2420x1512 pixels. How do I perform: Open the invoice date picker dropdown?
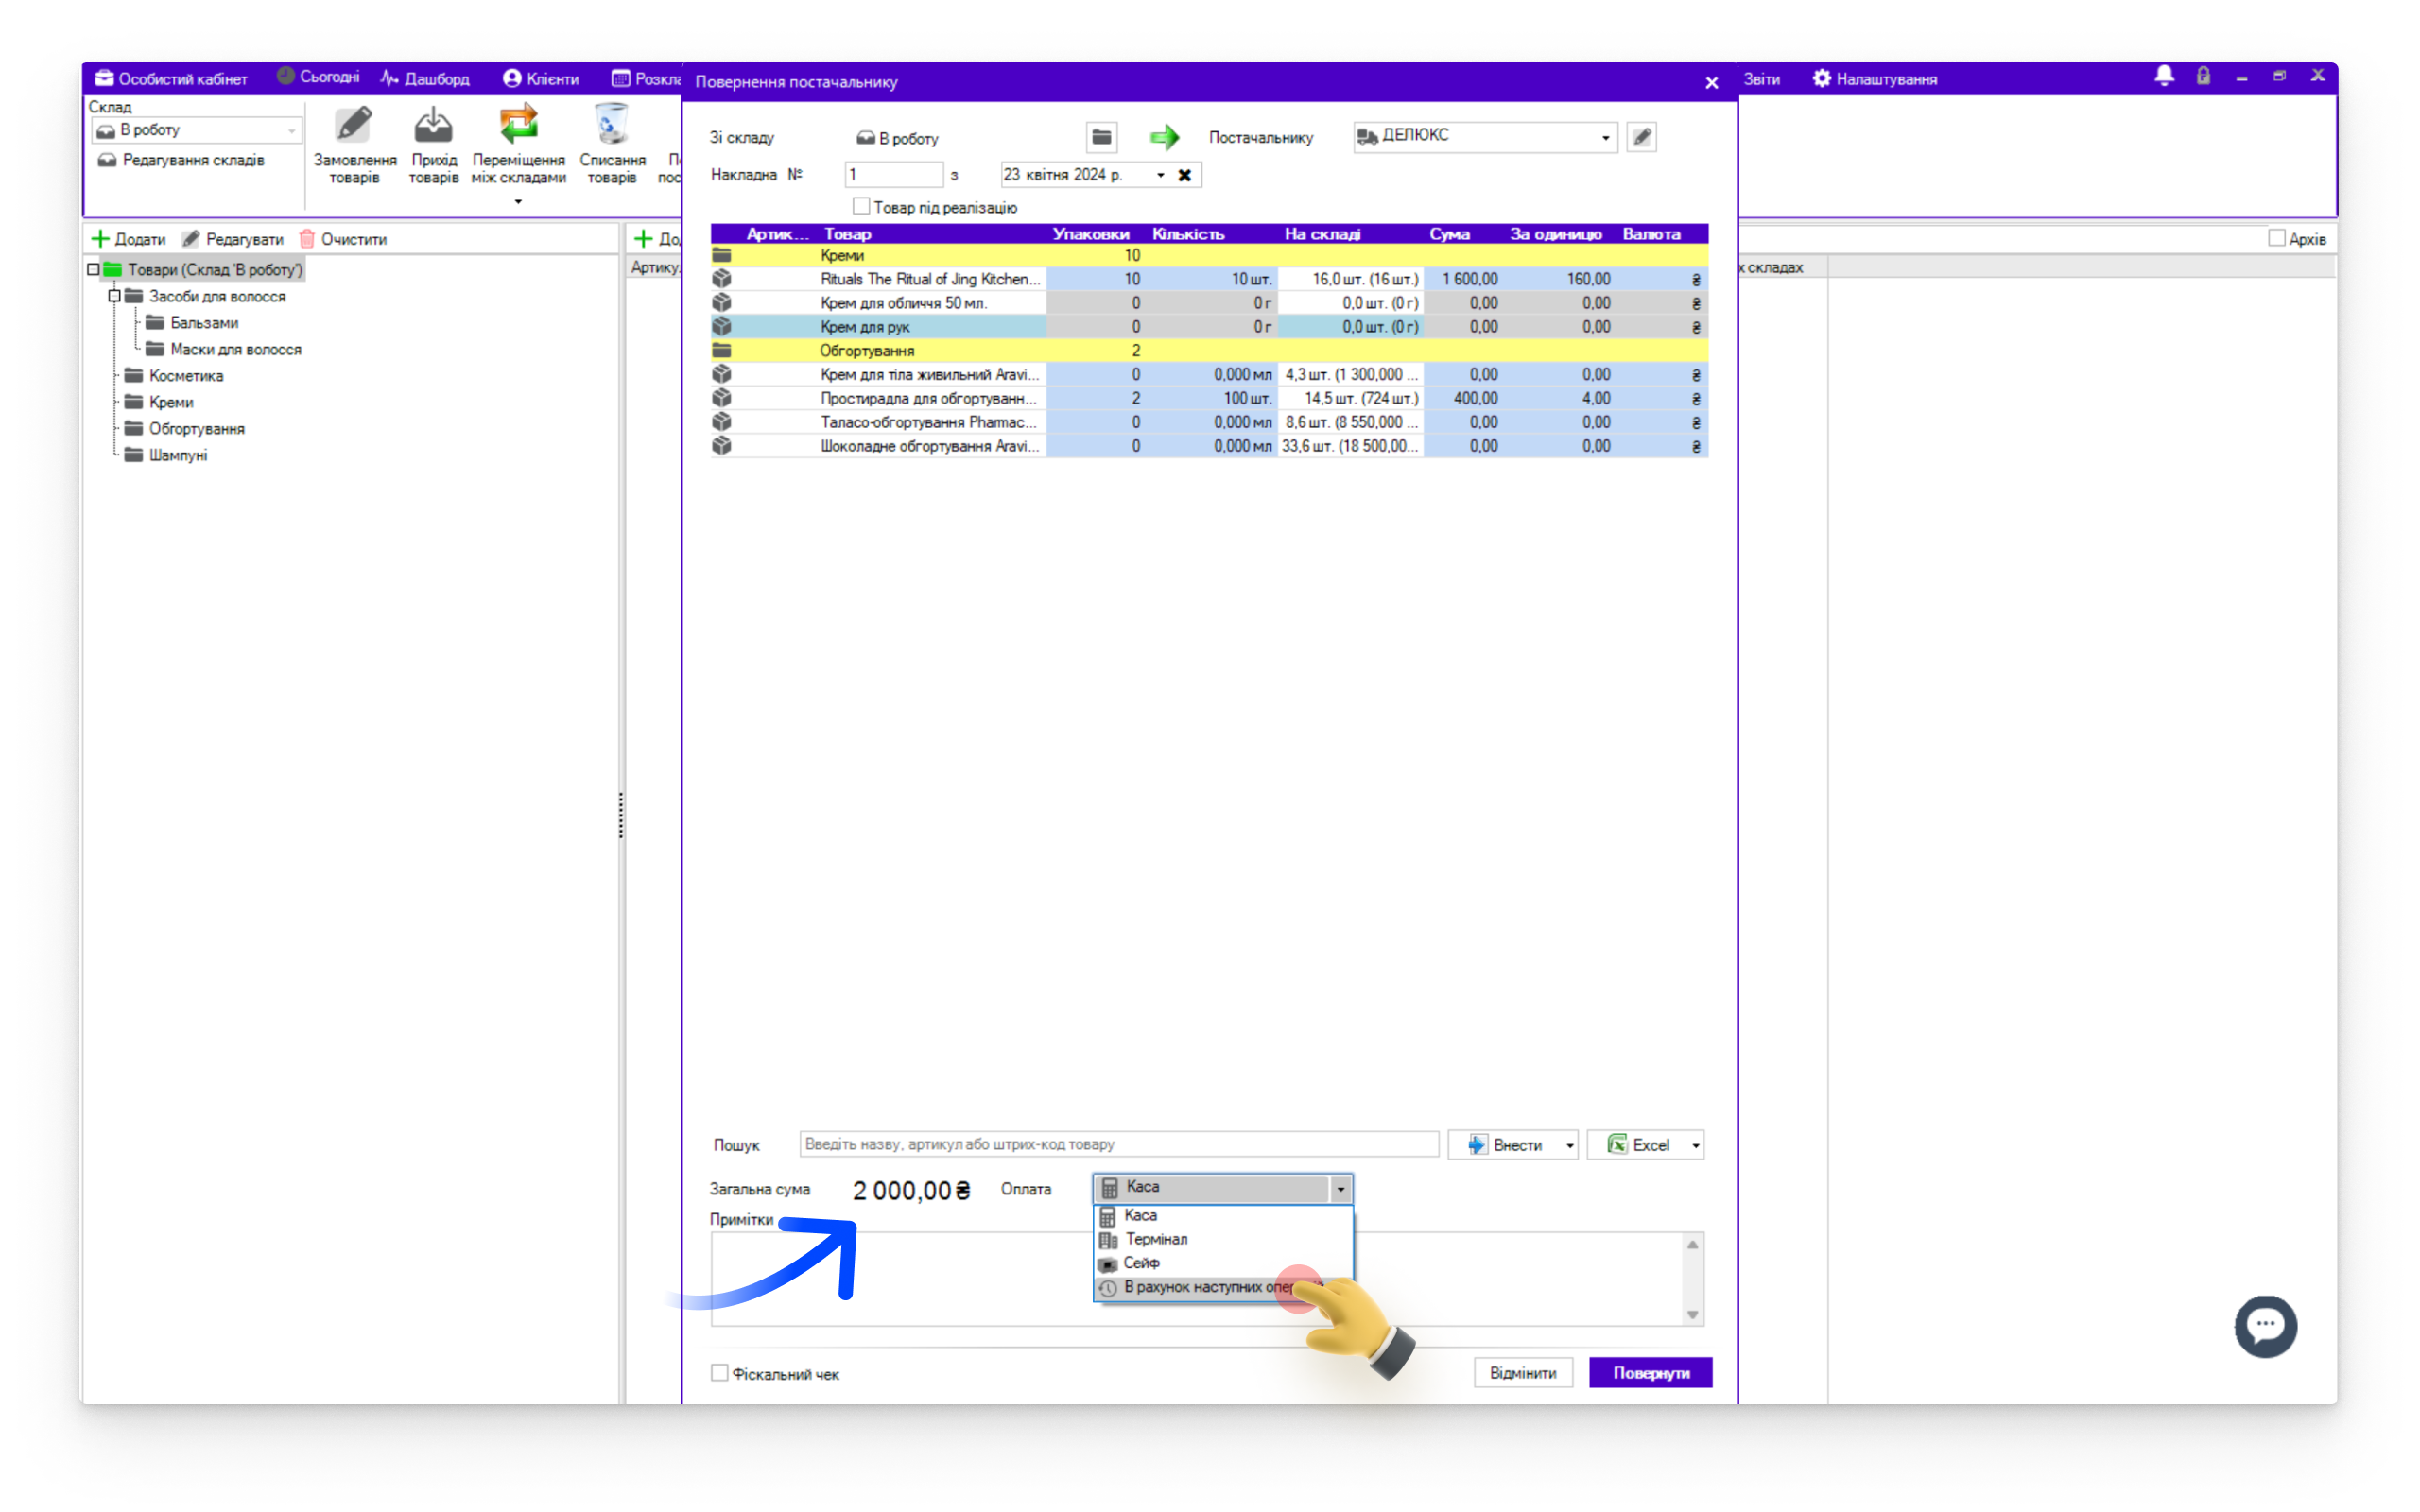1160,175
